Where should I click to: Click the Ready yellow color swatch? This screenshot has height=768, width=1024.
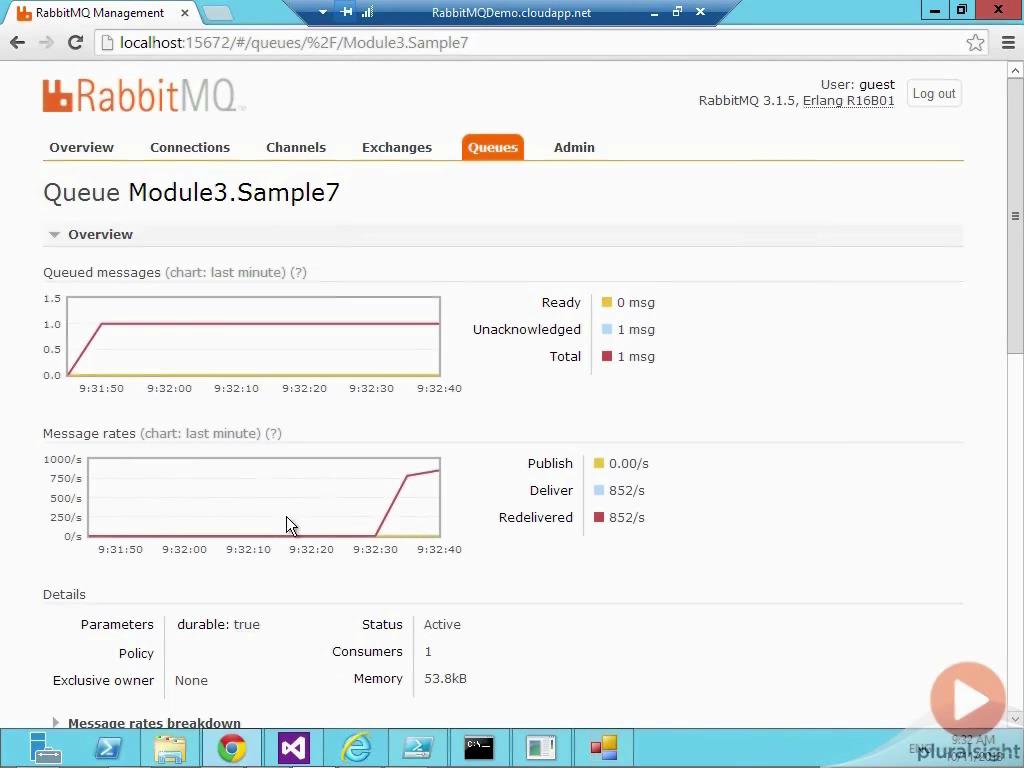(x=607, y=302)
